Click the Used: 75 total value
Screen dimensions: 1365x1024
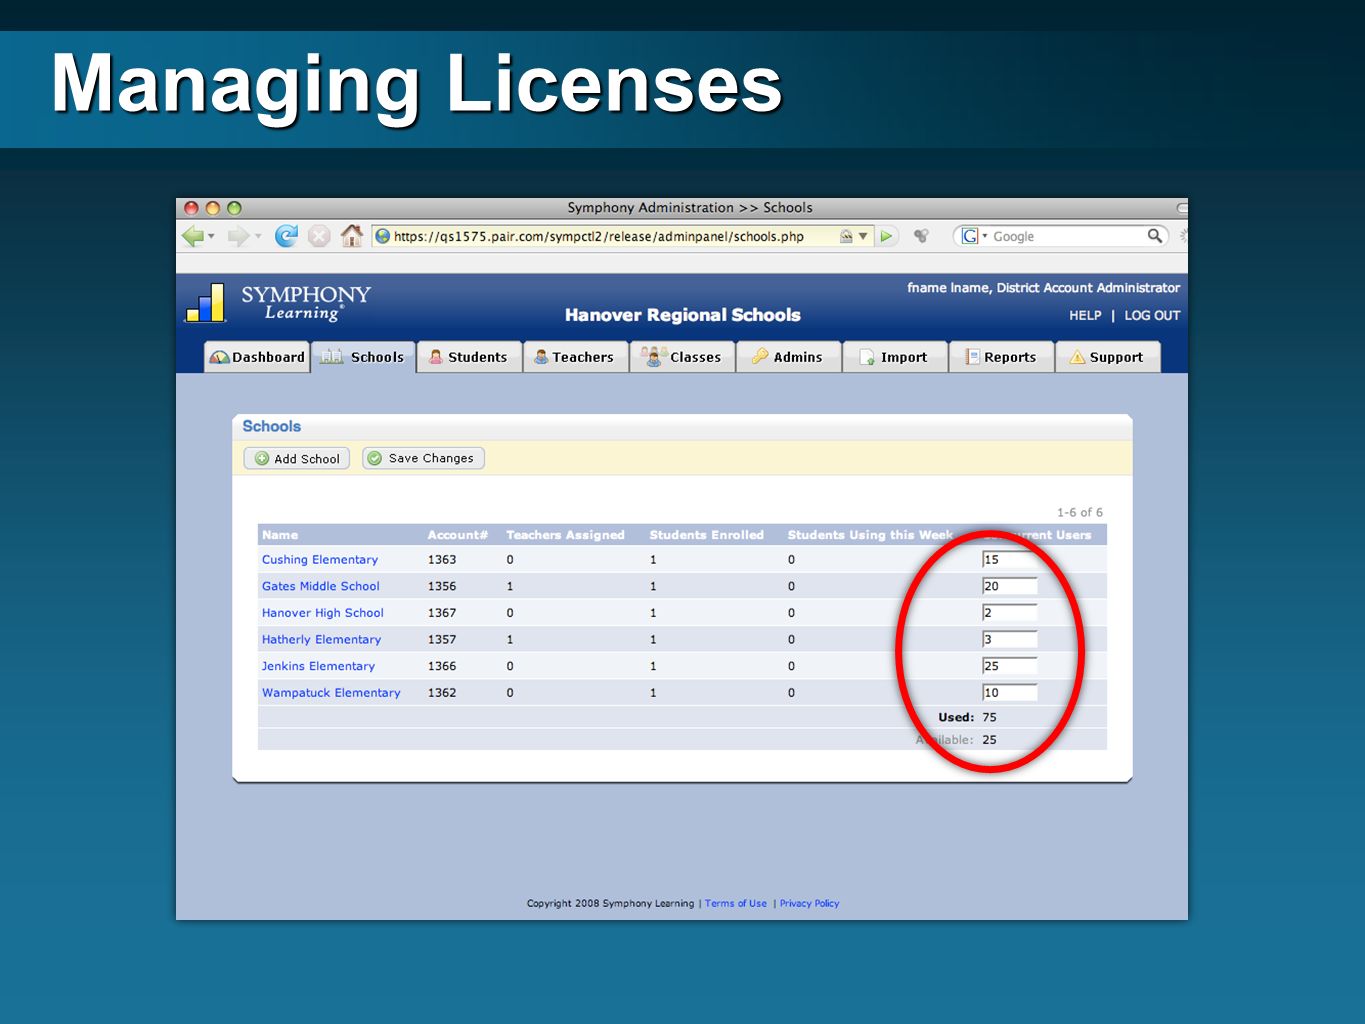coord(989,717)
